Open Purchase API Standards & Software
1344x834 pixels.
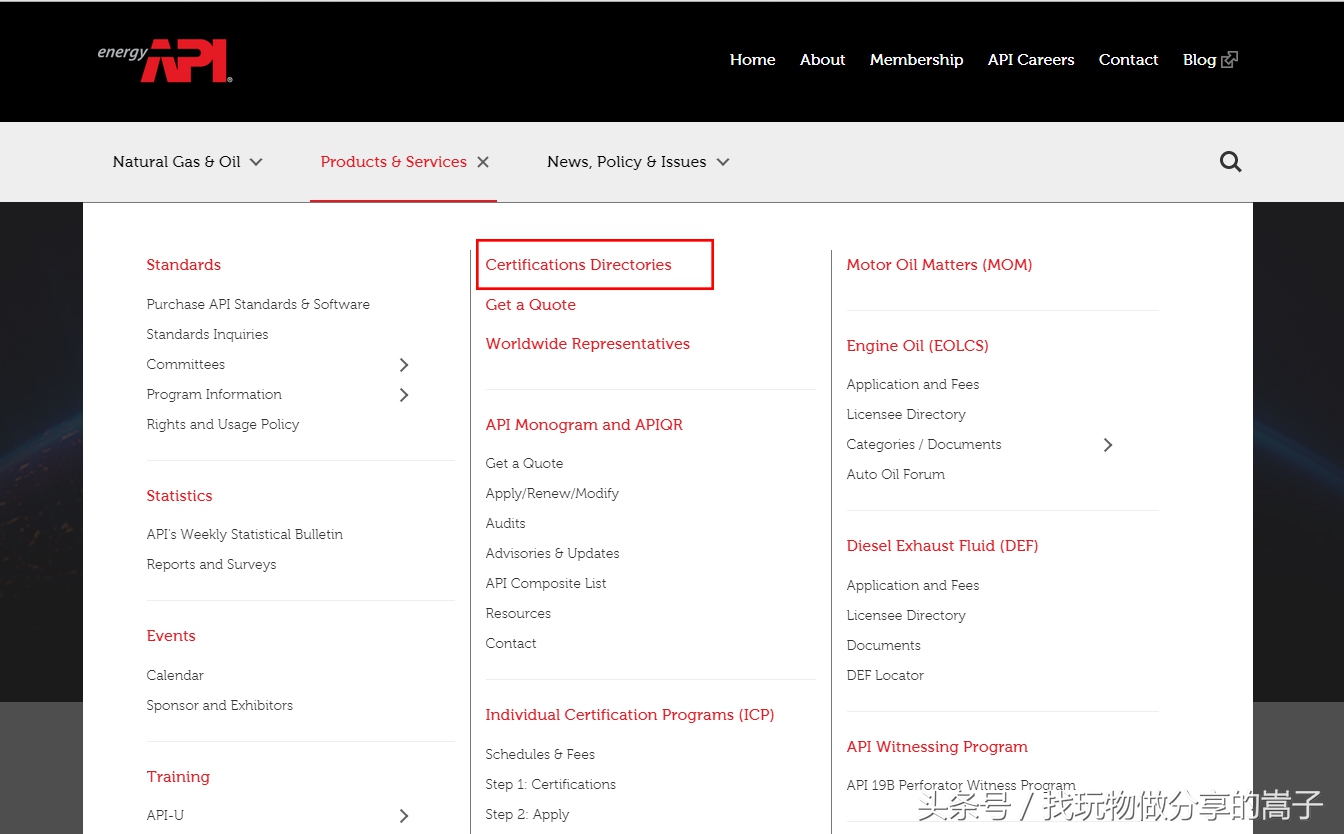coord(258,304)
